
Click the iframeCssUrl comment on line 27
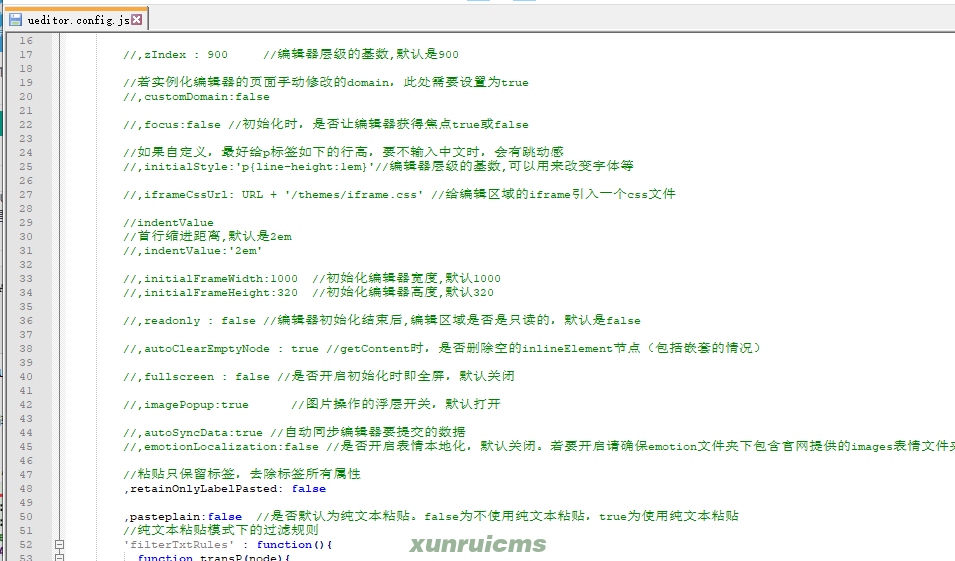click(x=399, y=194)
